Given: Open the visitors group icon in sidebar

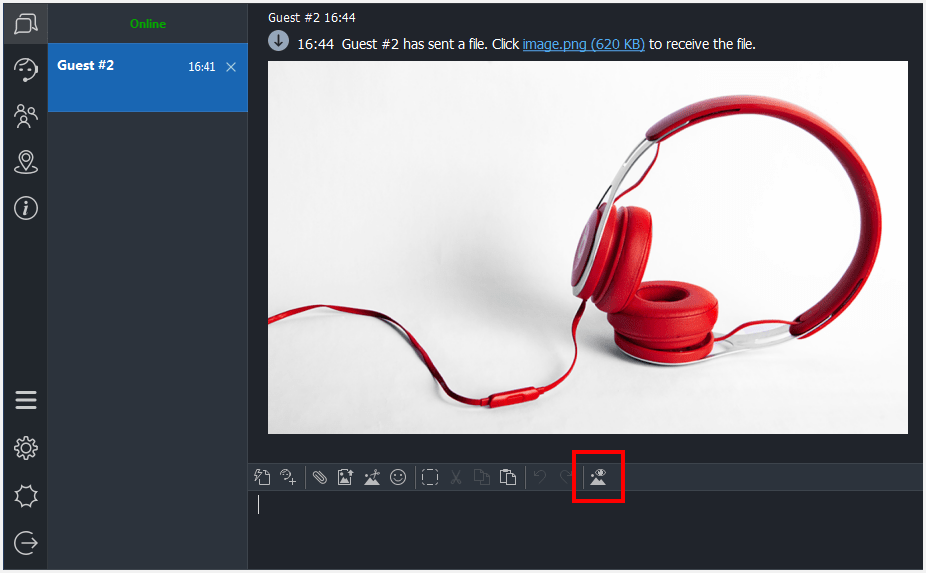Looking at the screenshot, I should click(26, 116).
